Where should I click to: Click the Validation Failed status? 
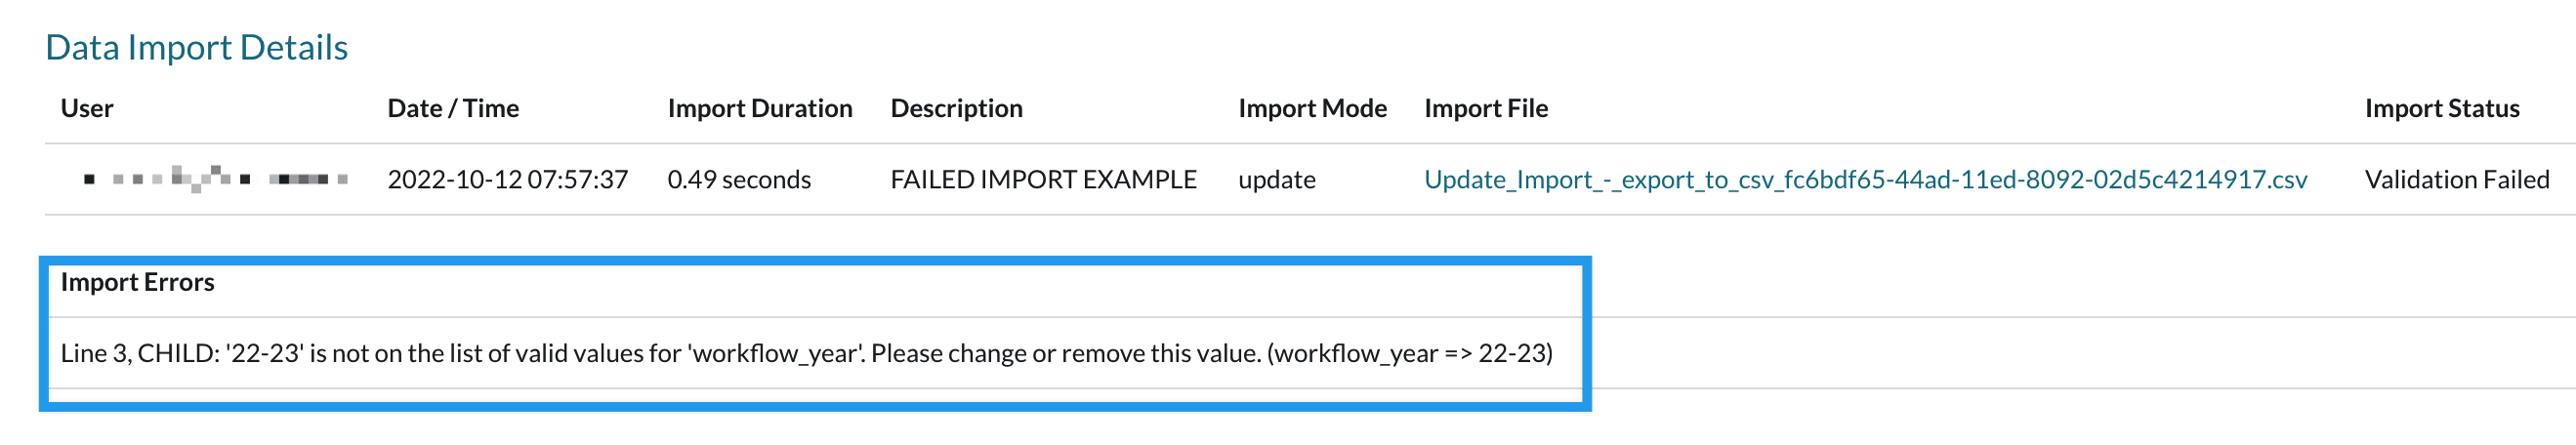coord(2456,180)
